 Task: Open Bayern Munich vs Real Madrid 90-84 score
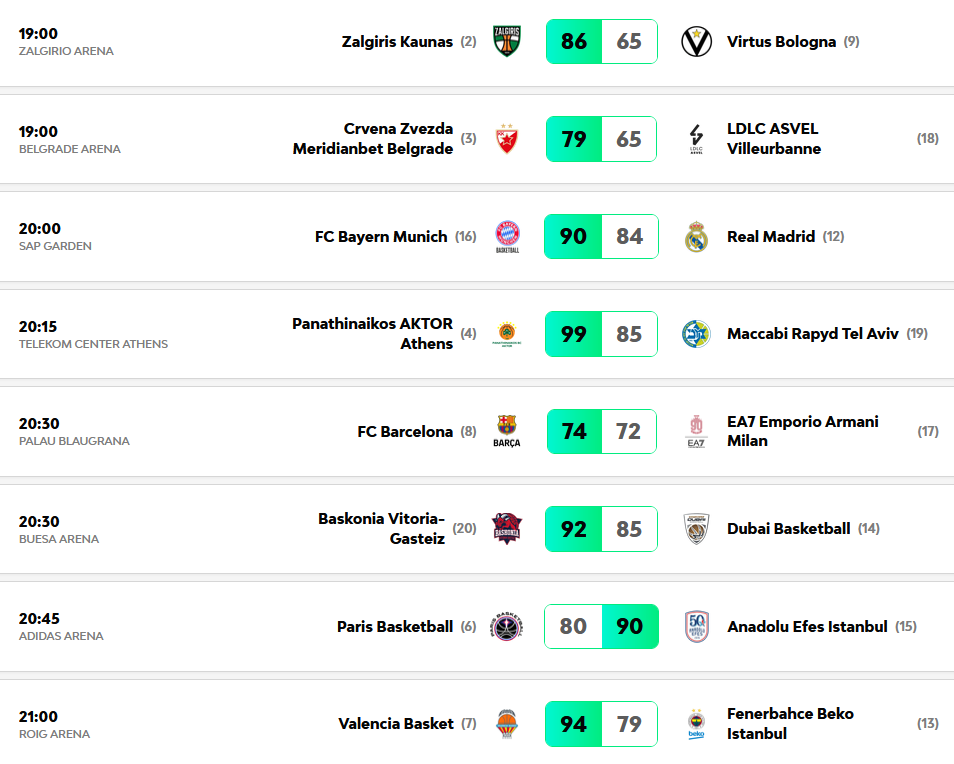(x=601, y=237)
